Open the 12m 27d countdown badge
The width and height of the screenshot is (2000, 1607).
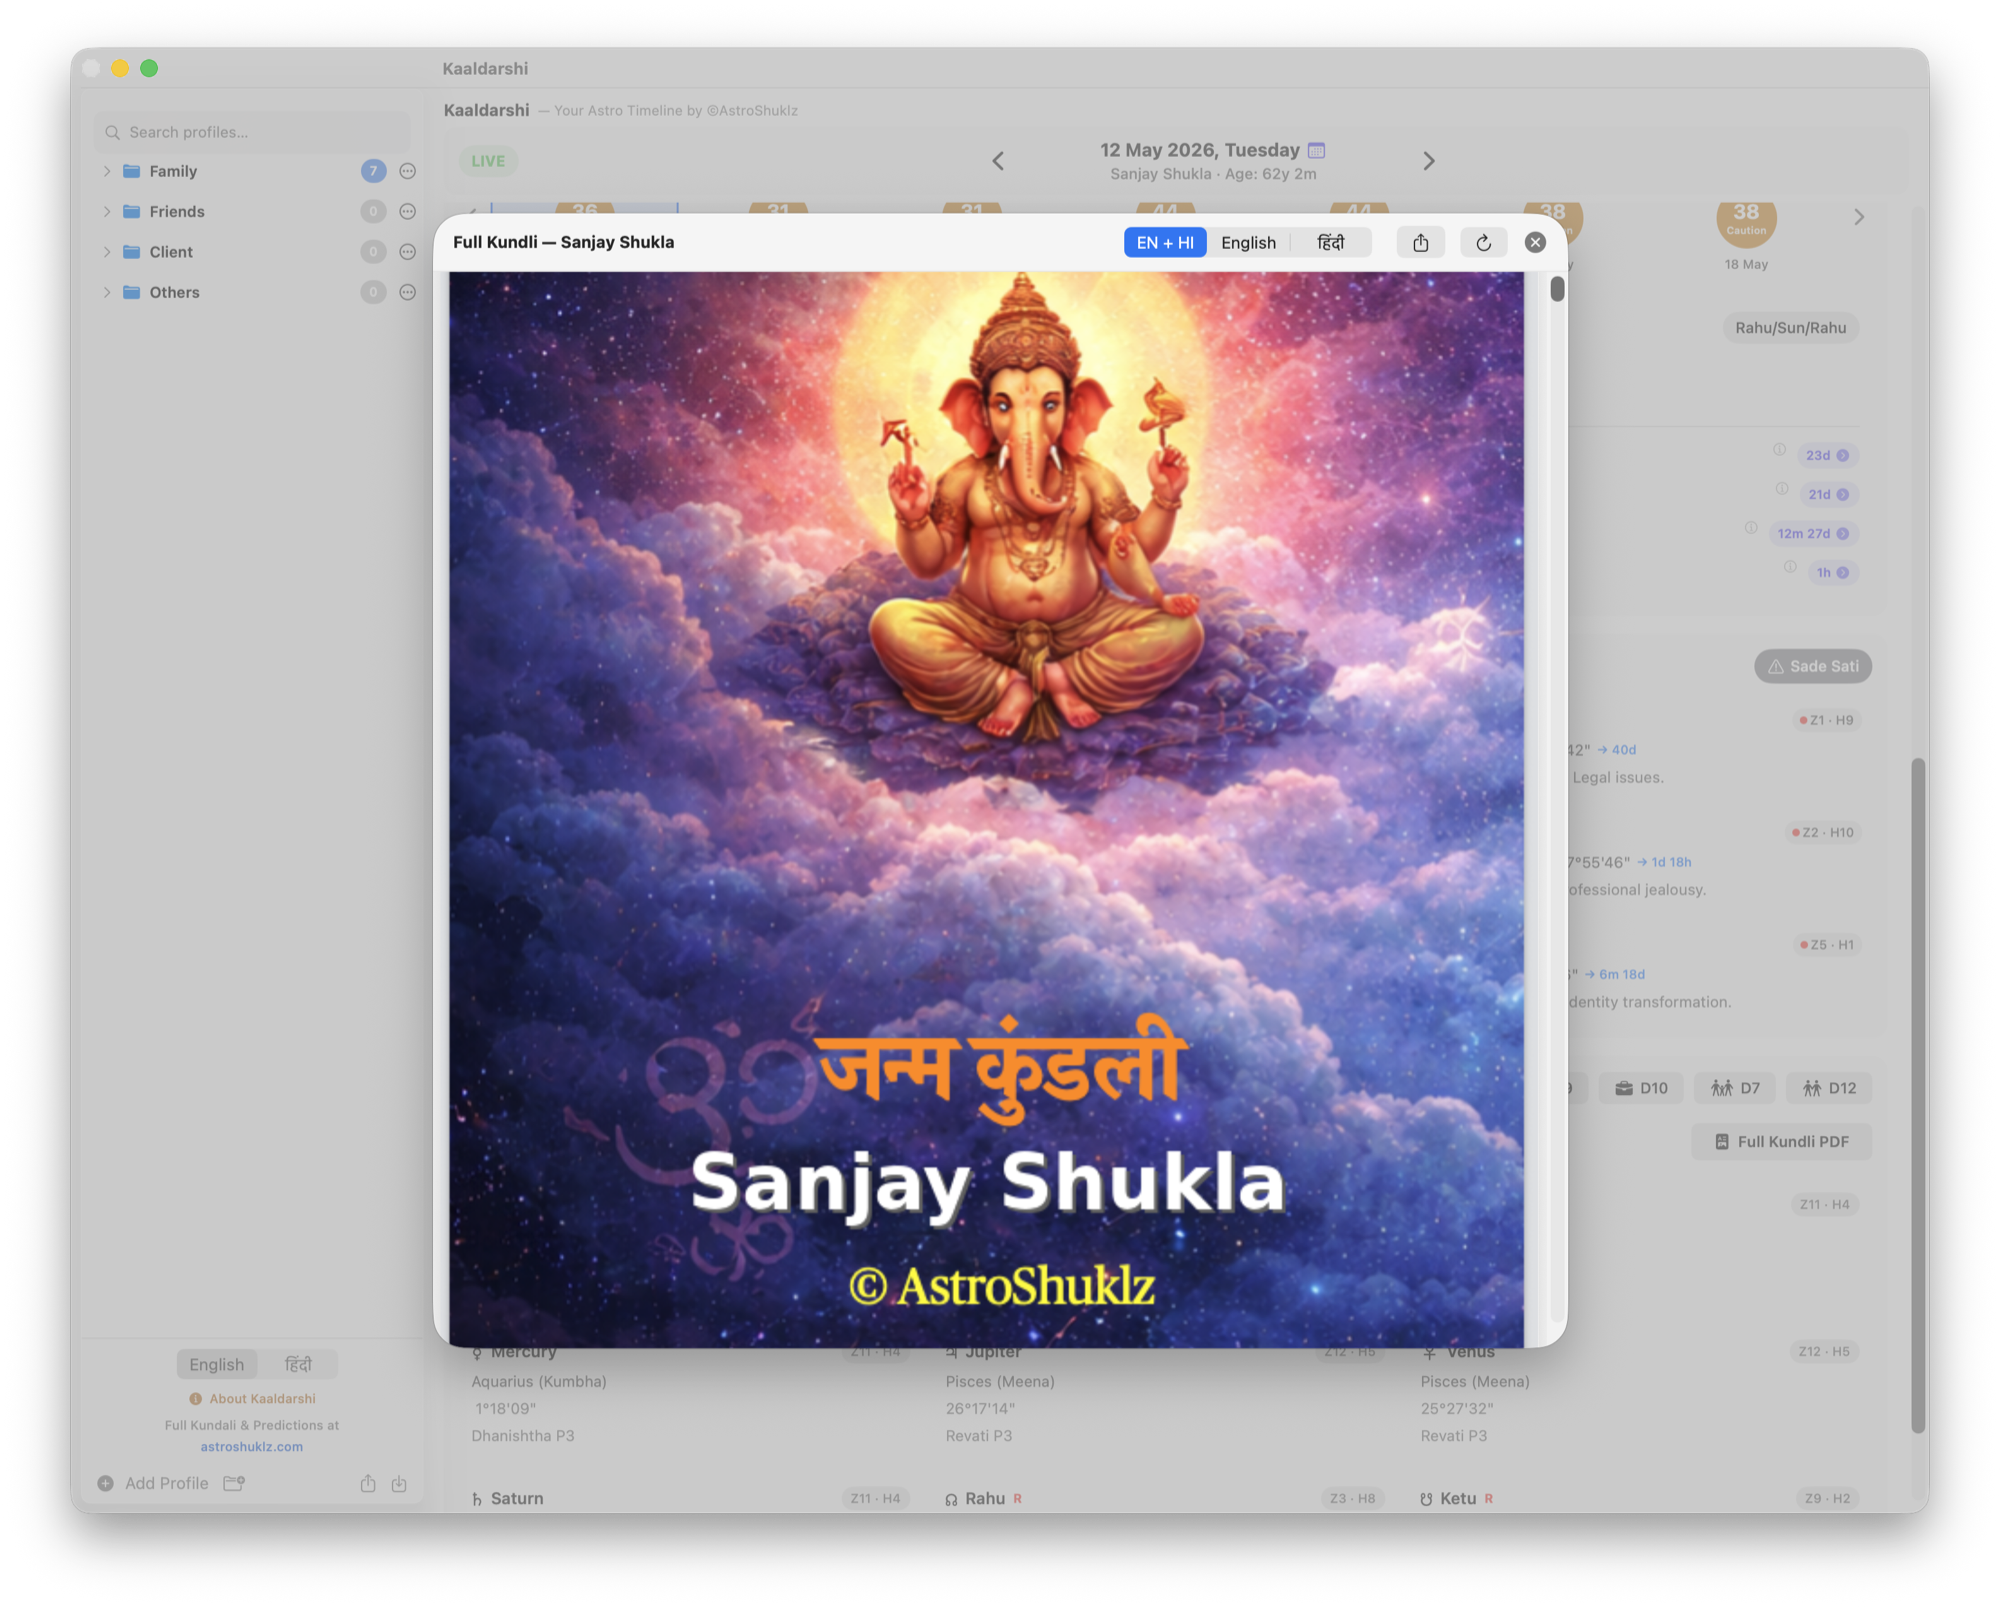(x=1813, y=533)
